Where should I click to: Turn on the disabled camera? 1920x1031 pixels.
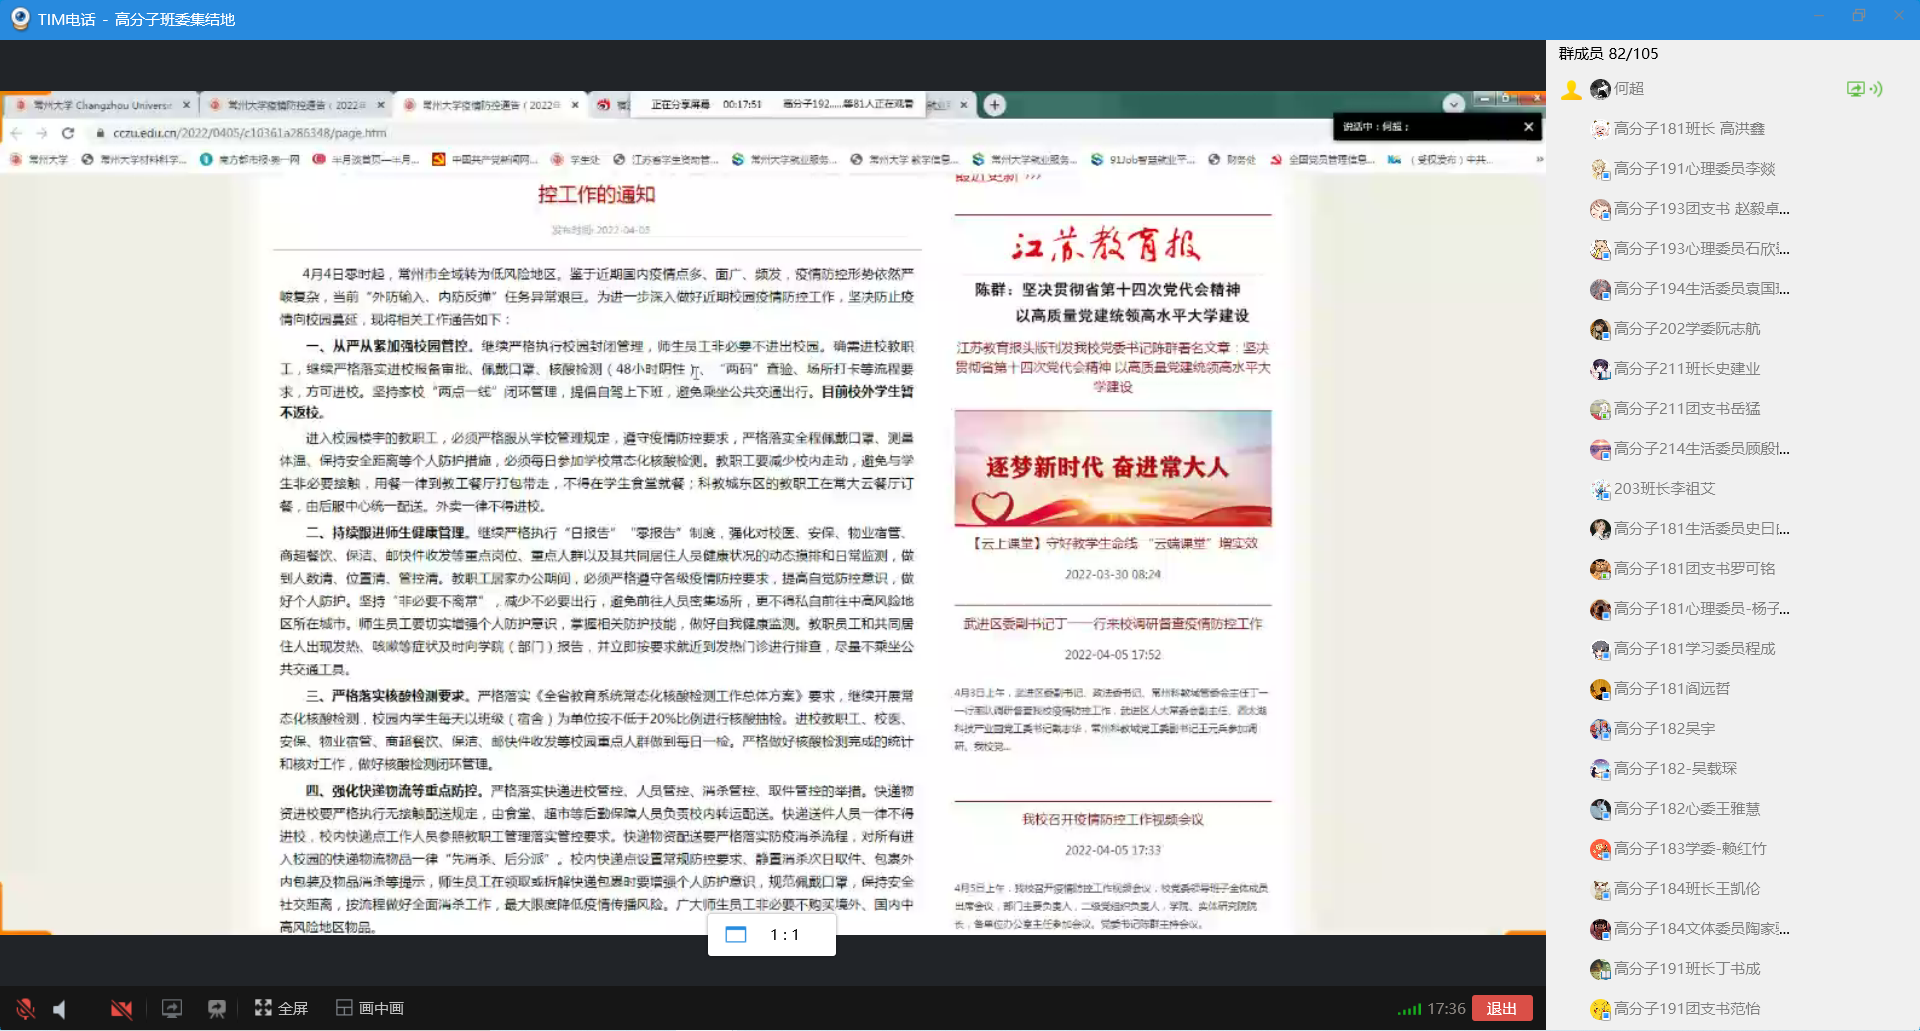click(121, 1009)
